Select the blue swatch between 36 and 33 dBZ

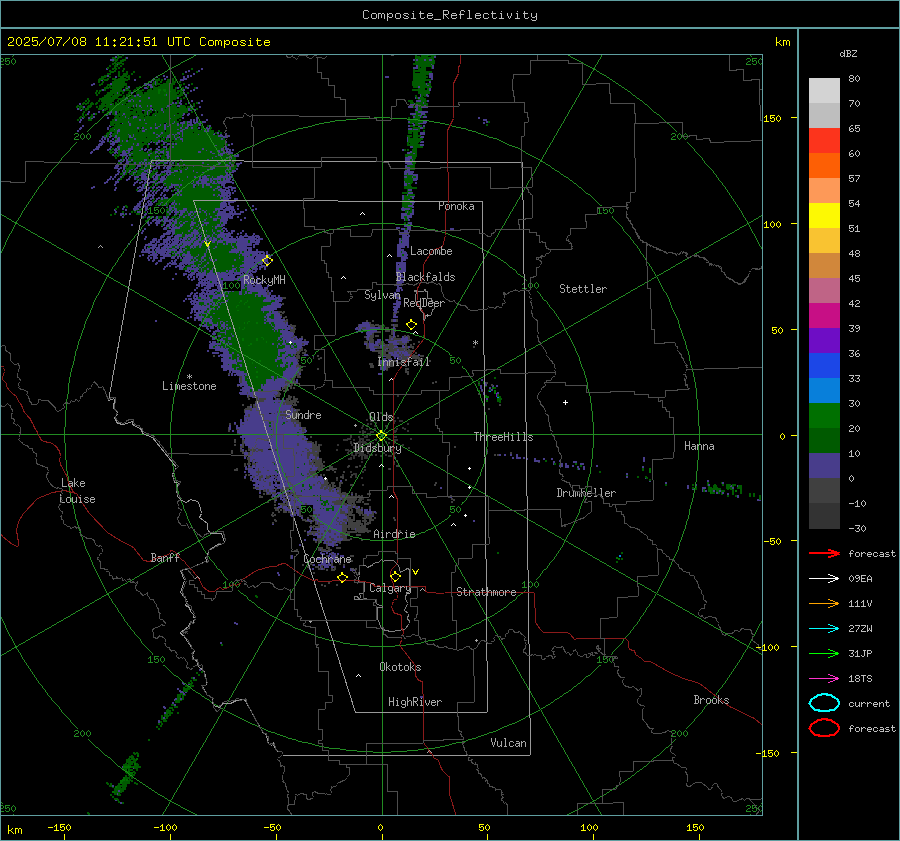point(824,366)
